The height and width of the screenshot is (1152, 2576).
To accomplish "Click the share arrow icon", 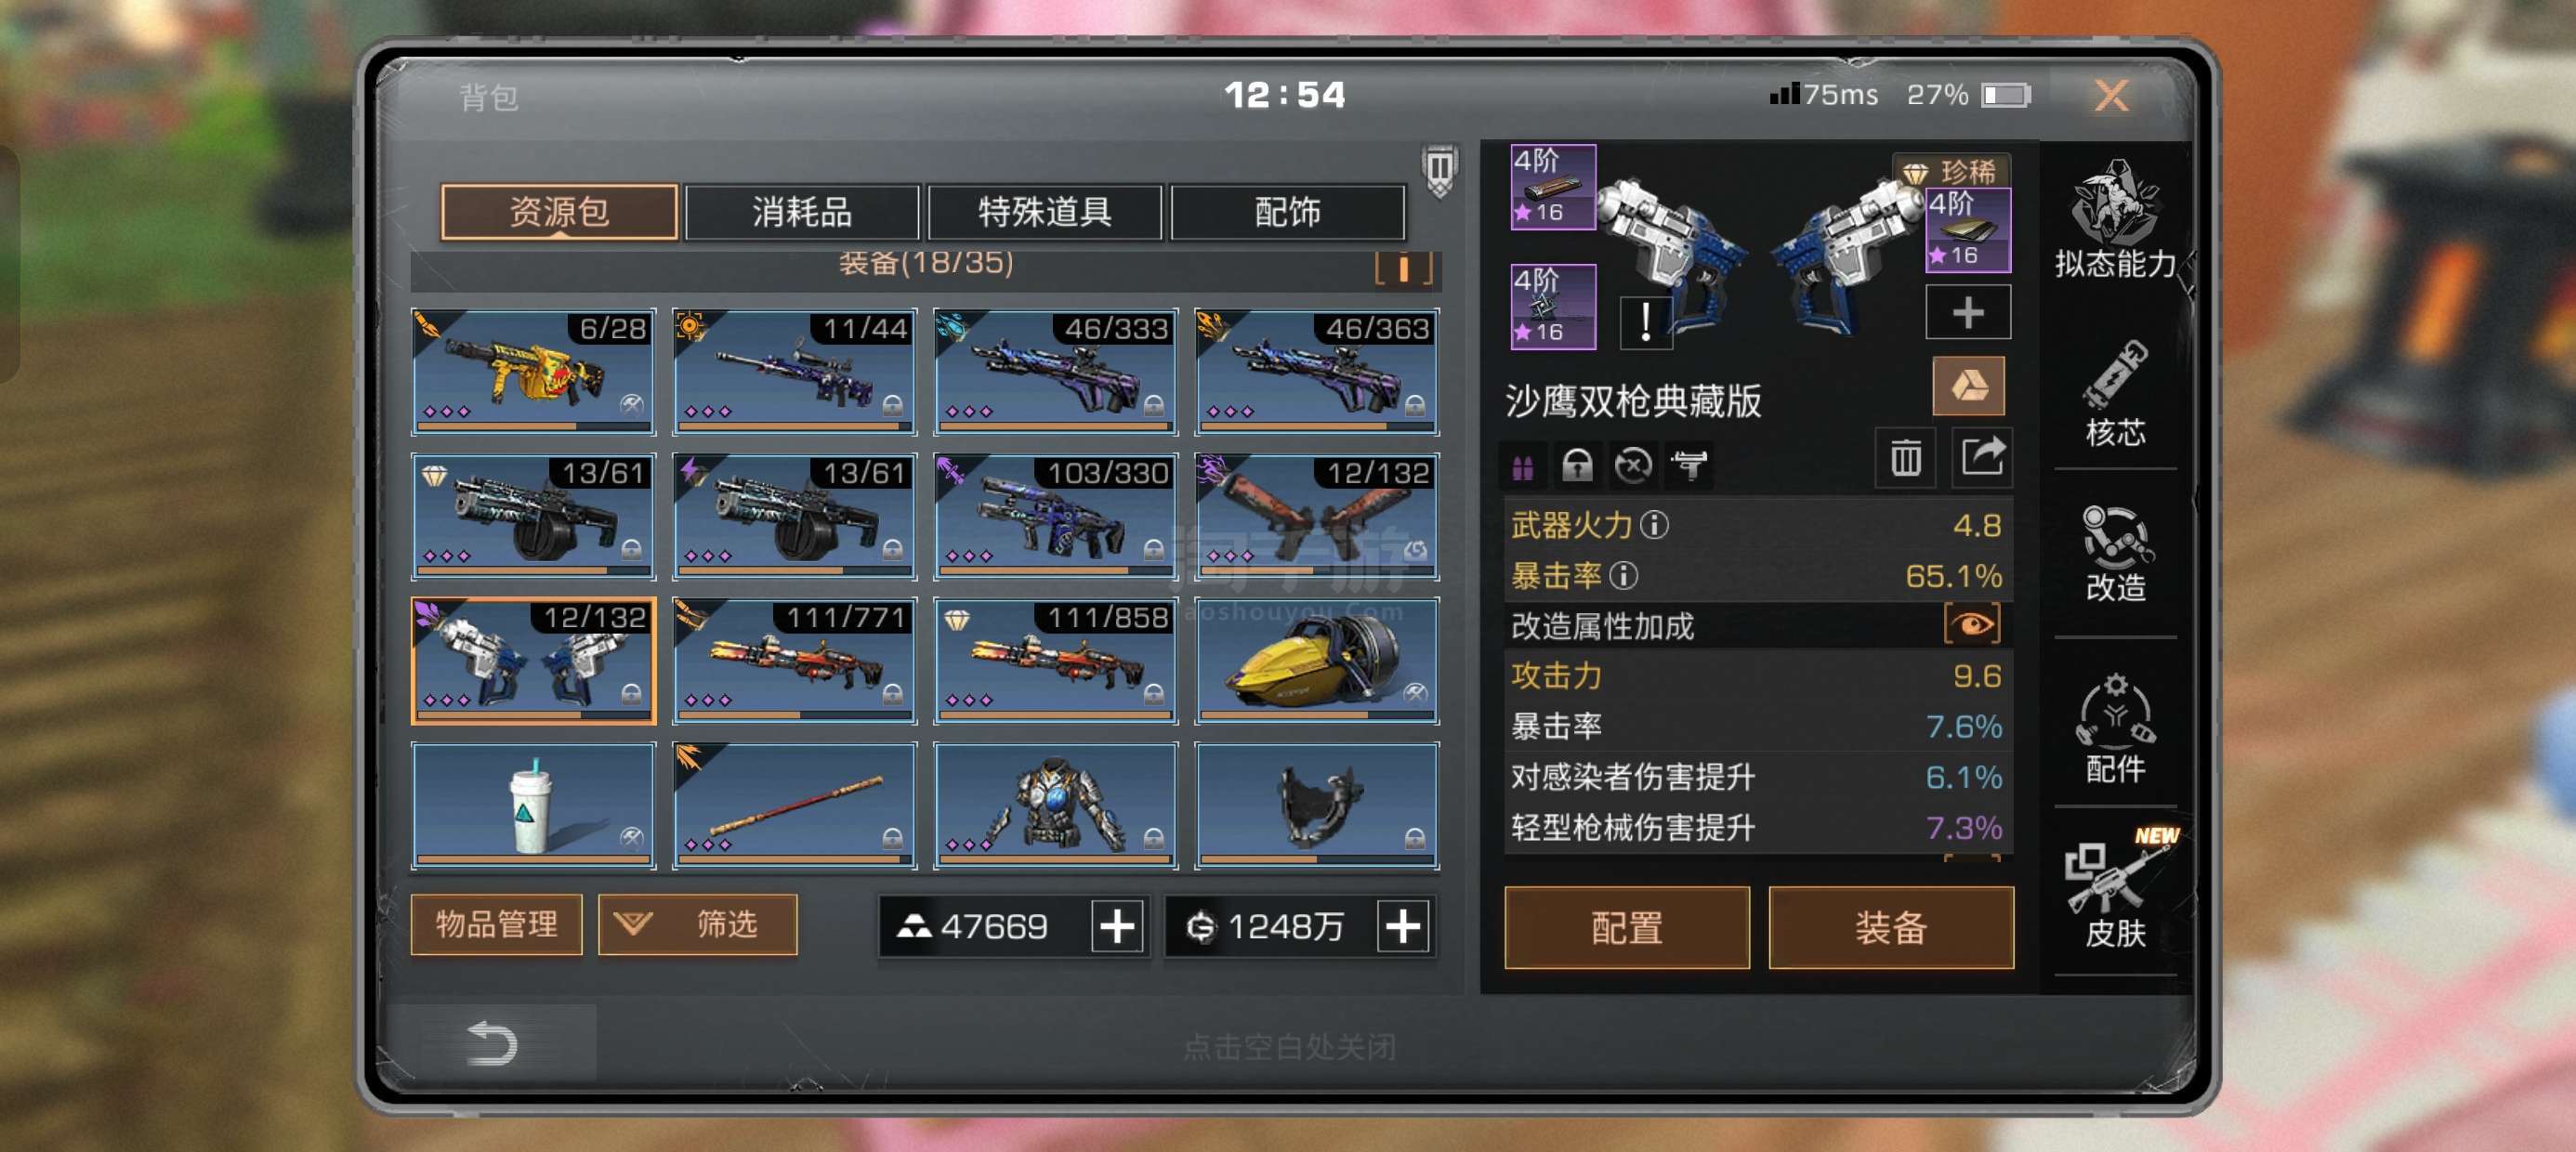I will [1981, 457].
